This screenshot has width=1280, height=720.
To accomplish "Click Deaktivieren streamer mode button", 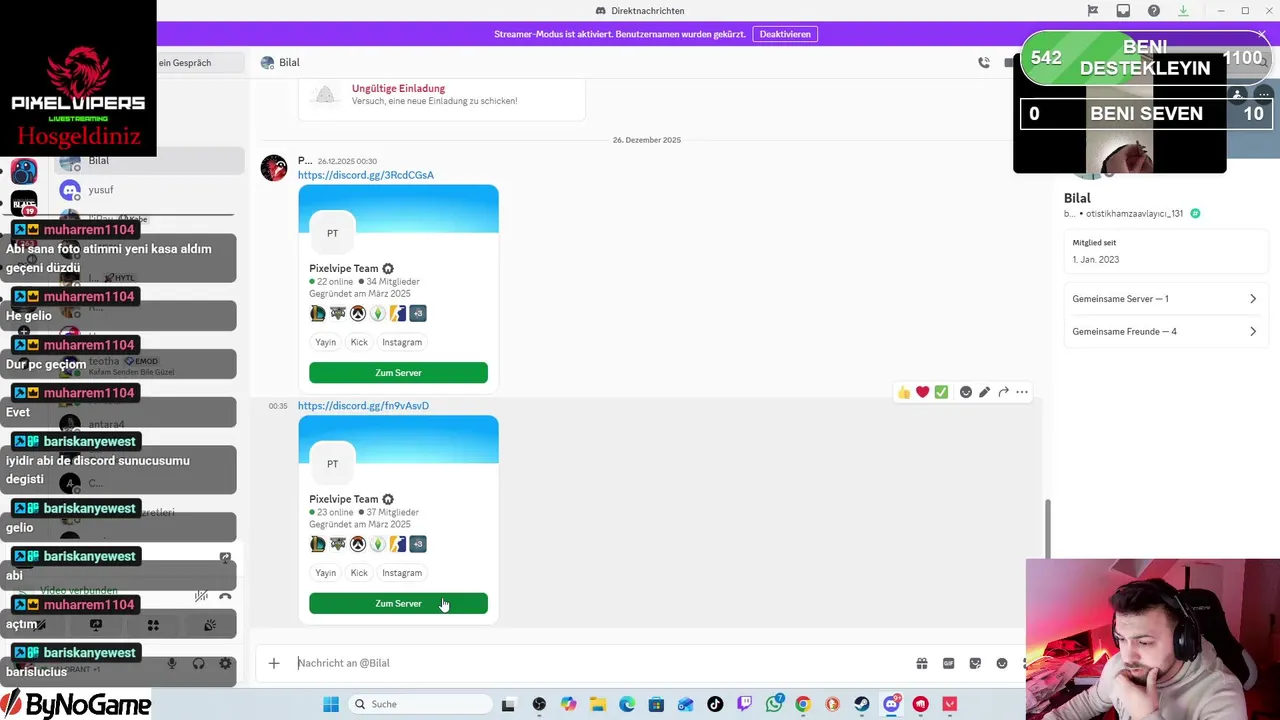I will click(785, 34).
